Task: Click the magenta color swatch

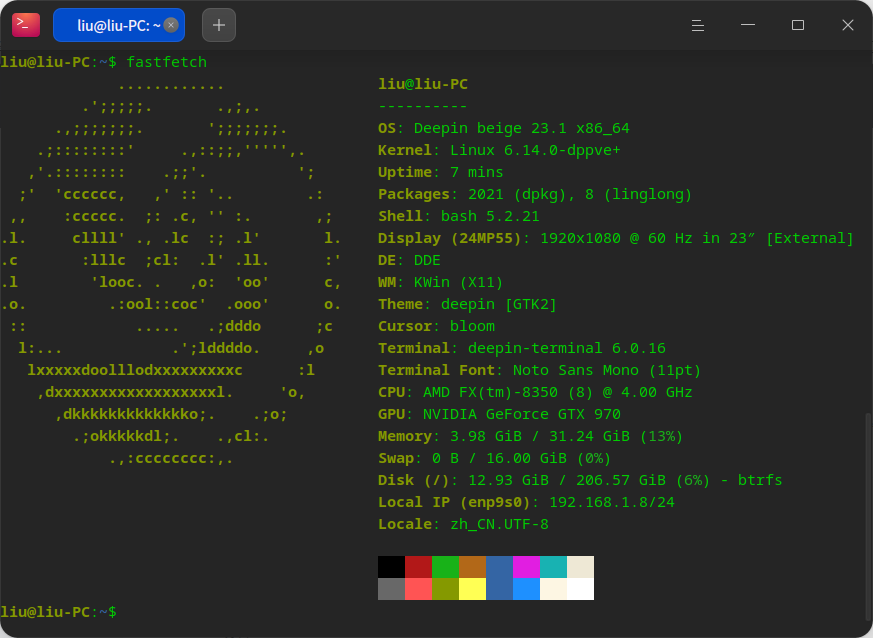Action: pyautogui.click(x=526, y=567)
